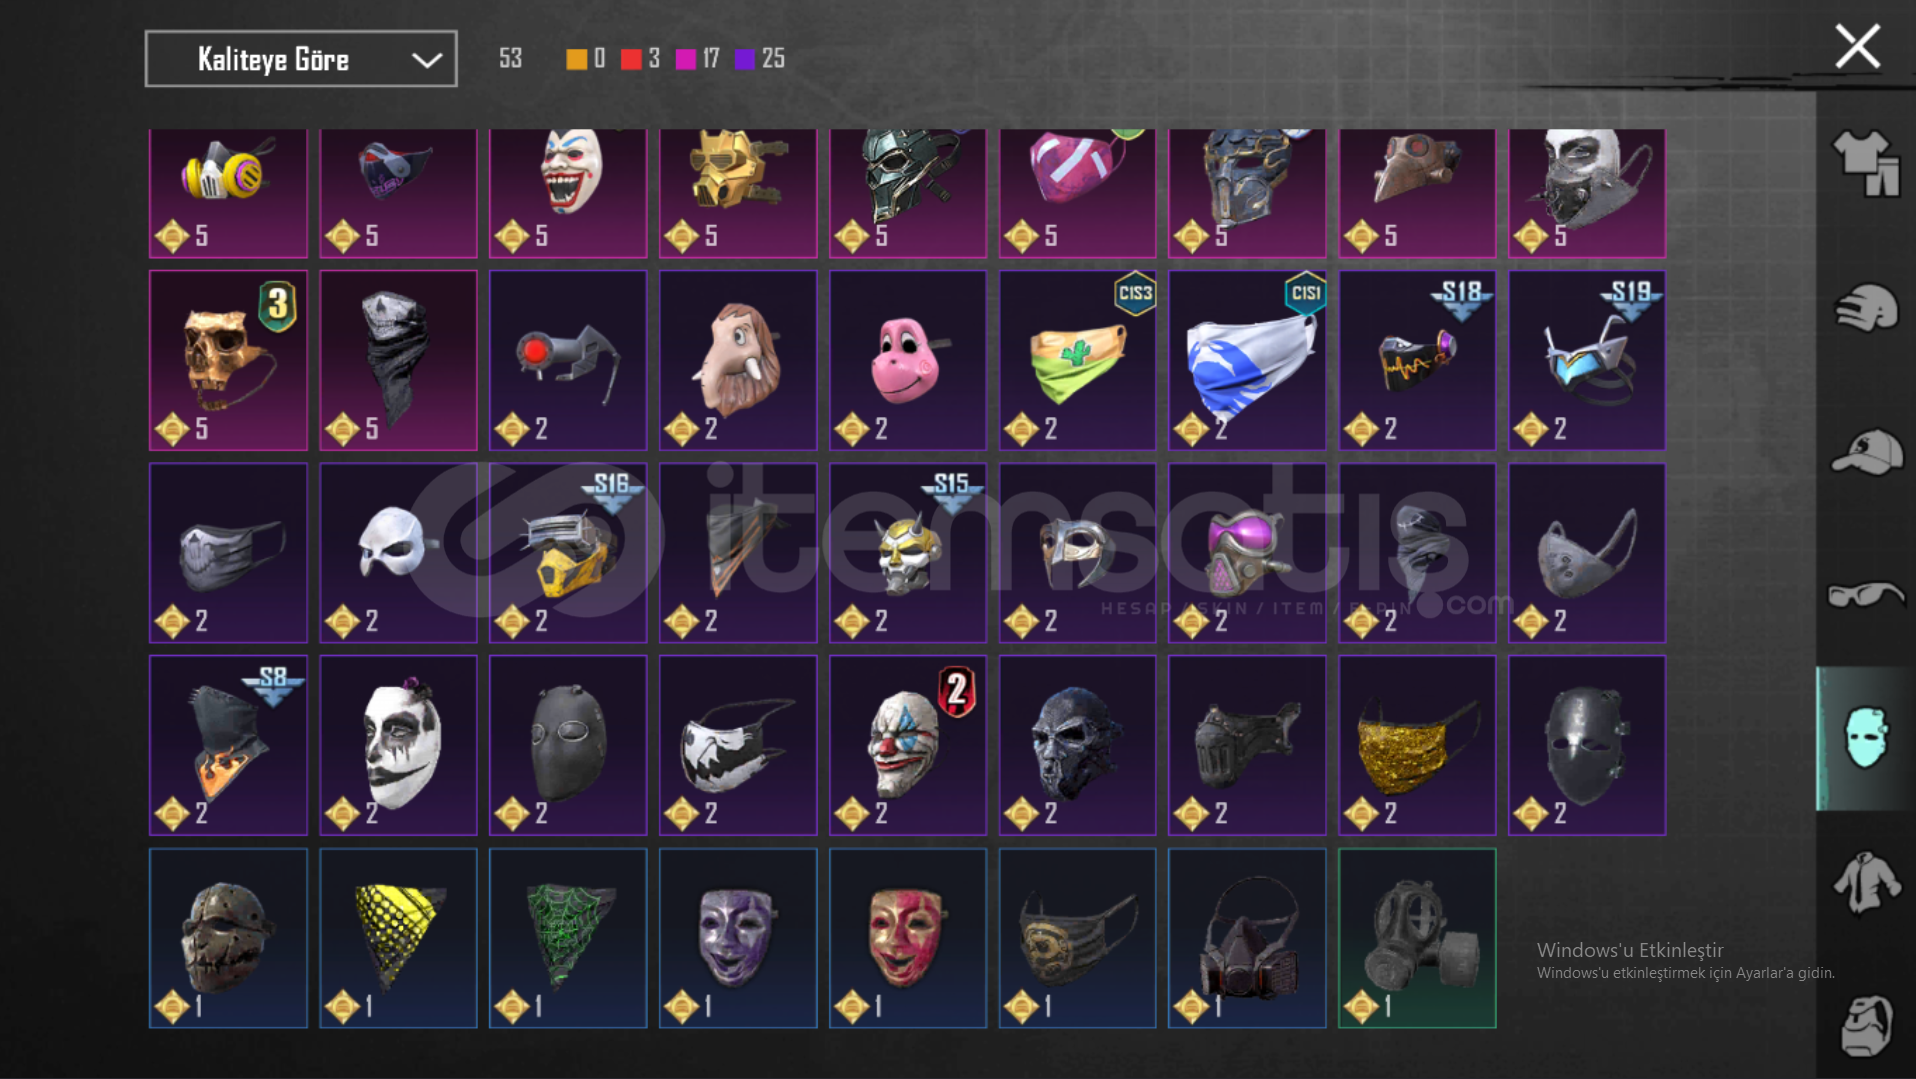
Task: Close the inventory with the X button
Action: [x=1857, y=46]
